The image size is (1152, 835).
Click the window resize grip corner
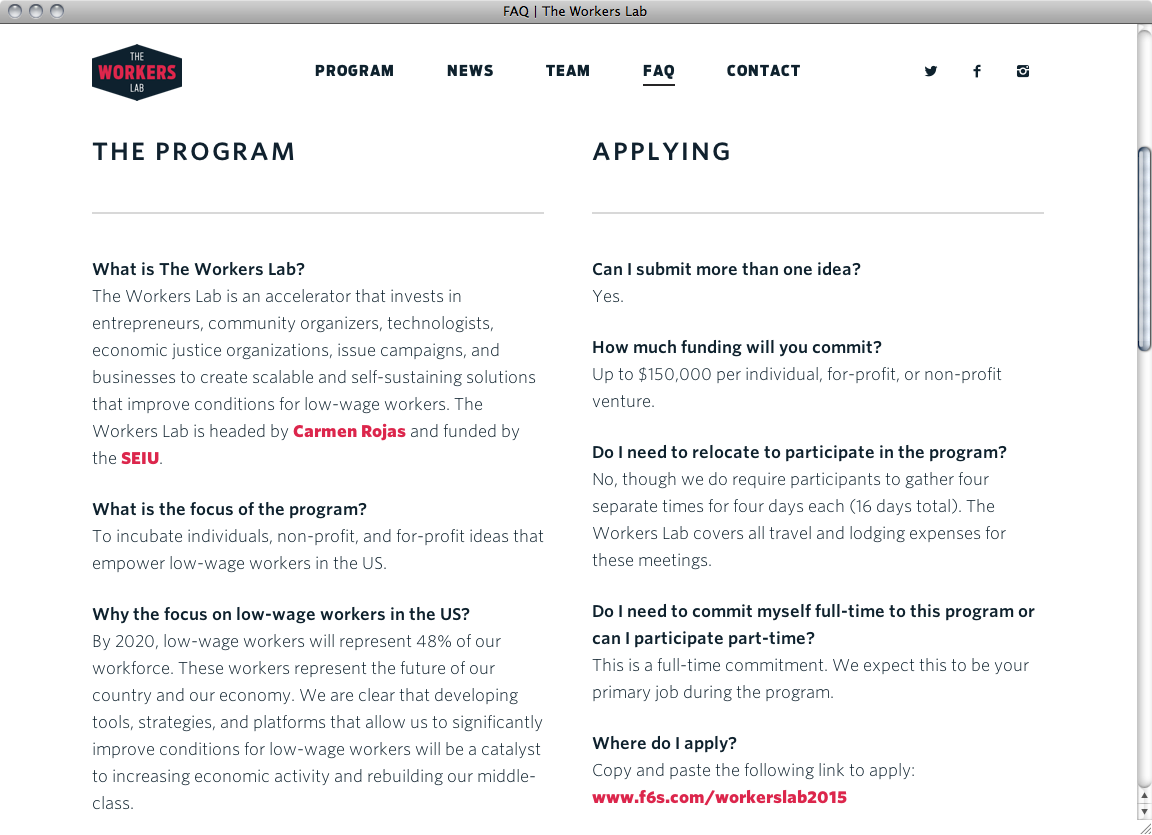tap(1144, 828)
